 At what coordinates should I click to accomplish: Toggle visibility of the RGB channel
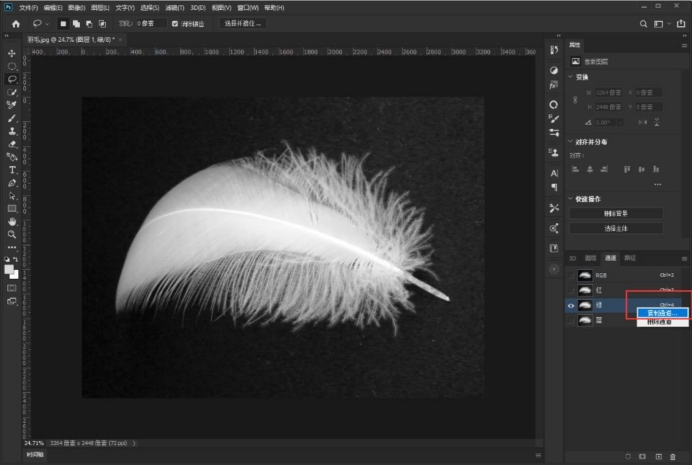tap(571, 275)
